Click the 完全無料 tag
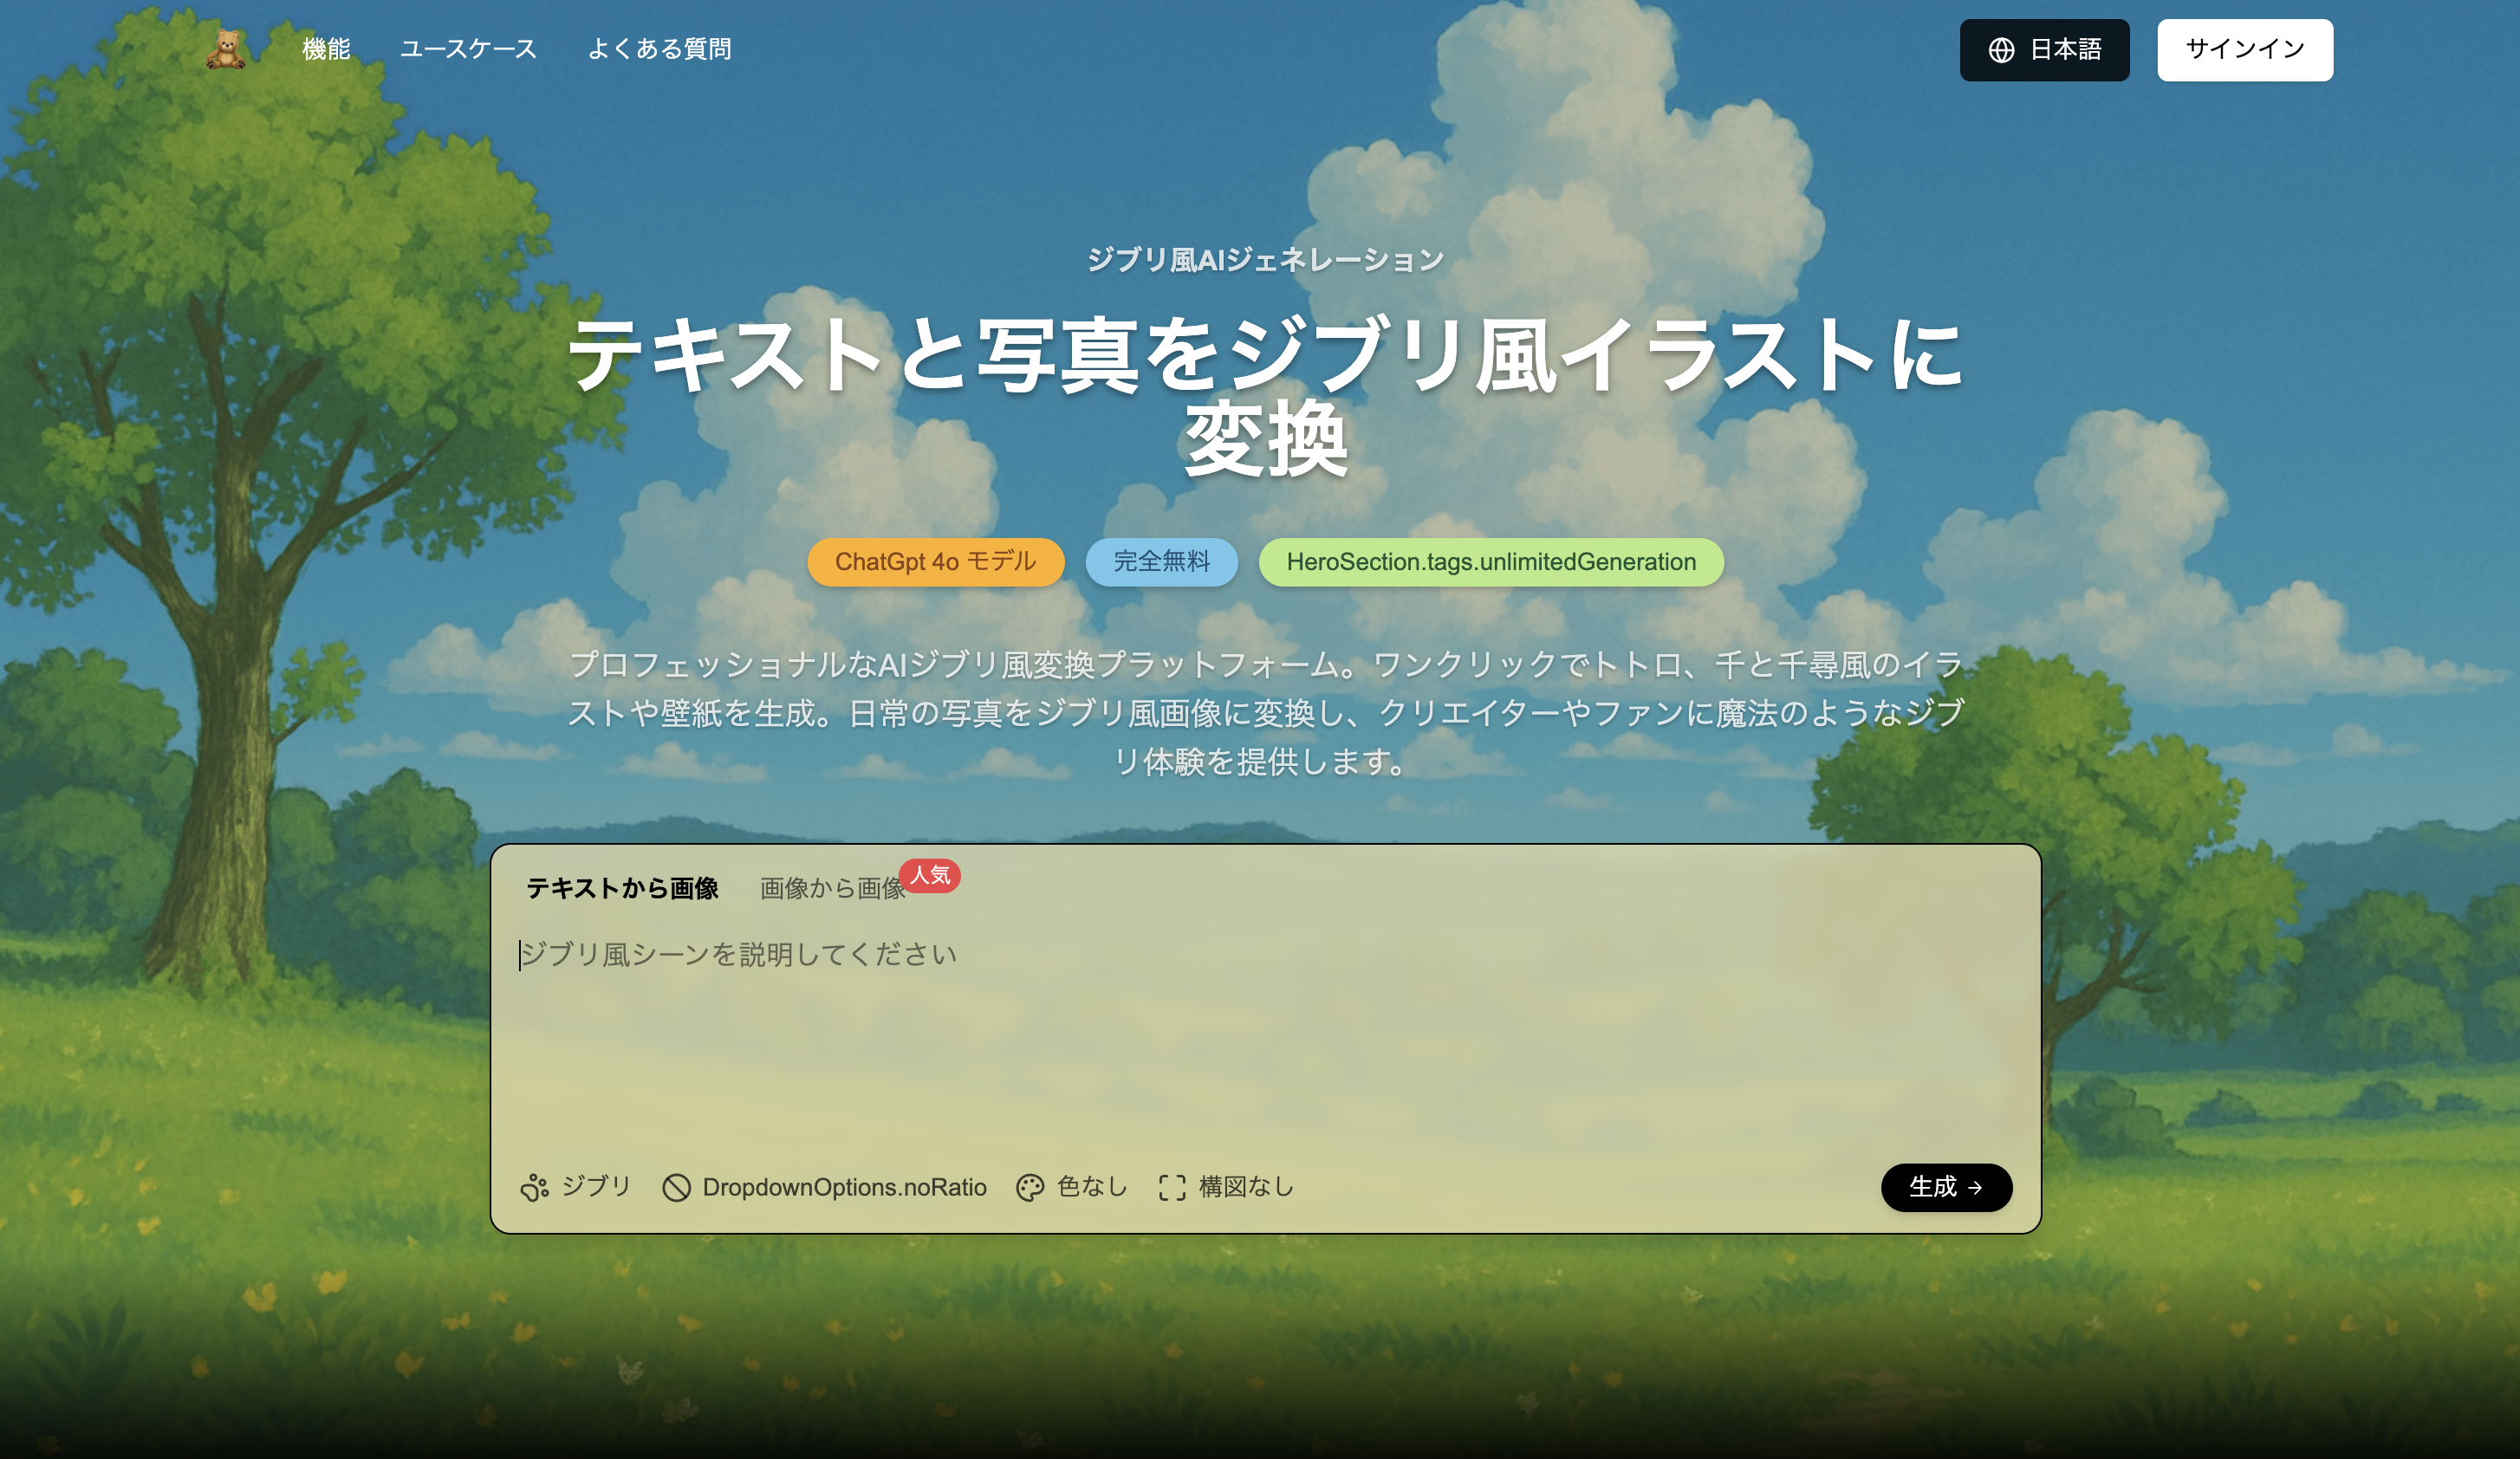 pos(1161,562)
